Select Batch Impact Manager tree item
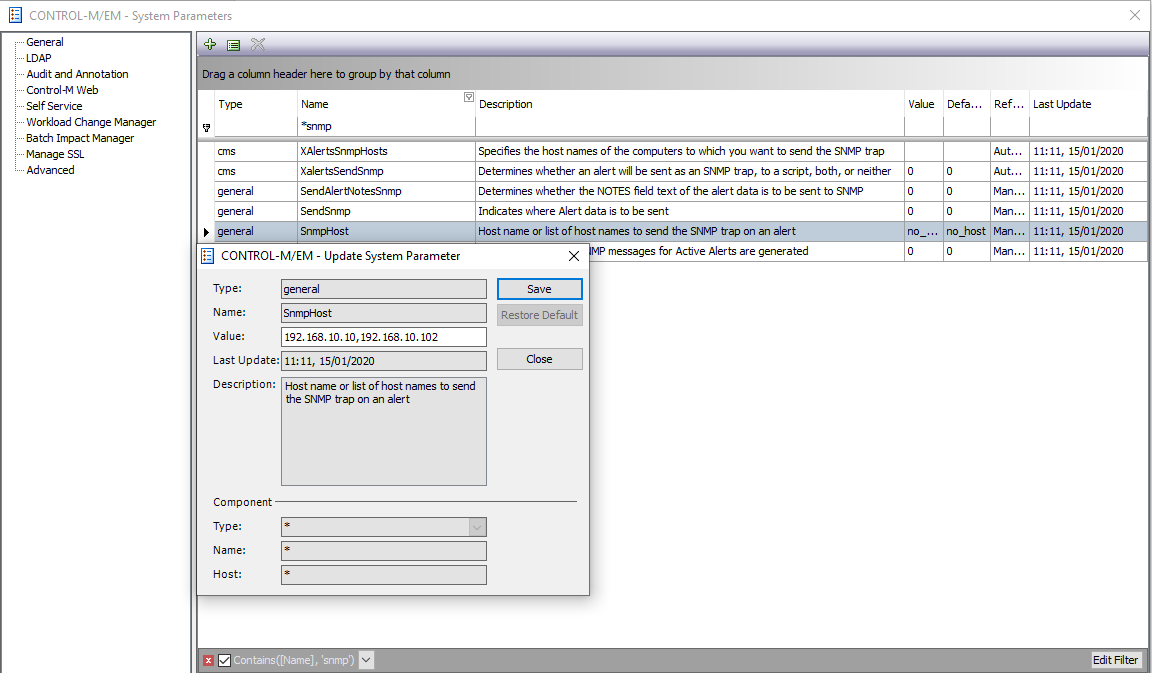Image resolution: width=1152 pixels, height=673 pixels. 80,138
